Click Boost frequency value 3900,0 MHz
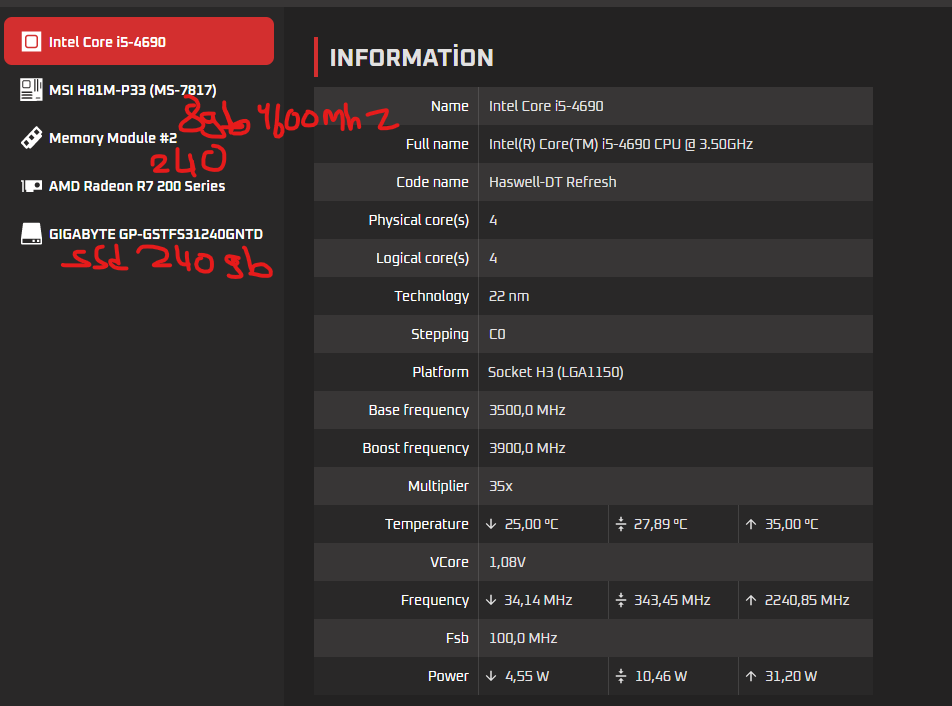This screenshot has width=952, height=706. [527, 448]
